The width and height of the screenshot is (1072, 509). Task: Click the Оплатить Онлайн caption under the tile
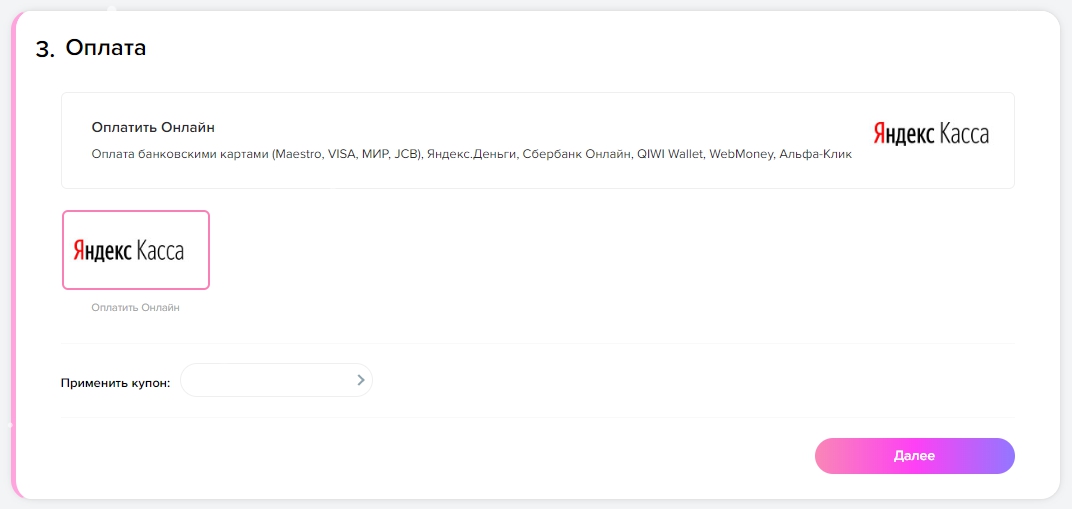point(135,308)
